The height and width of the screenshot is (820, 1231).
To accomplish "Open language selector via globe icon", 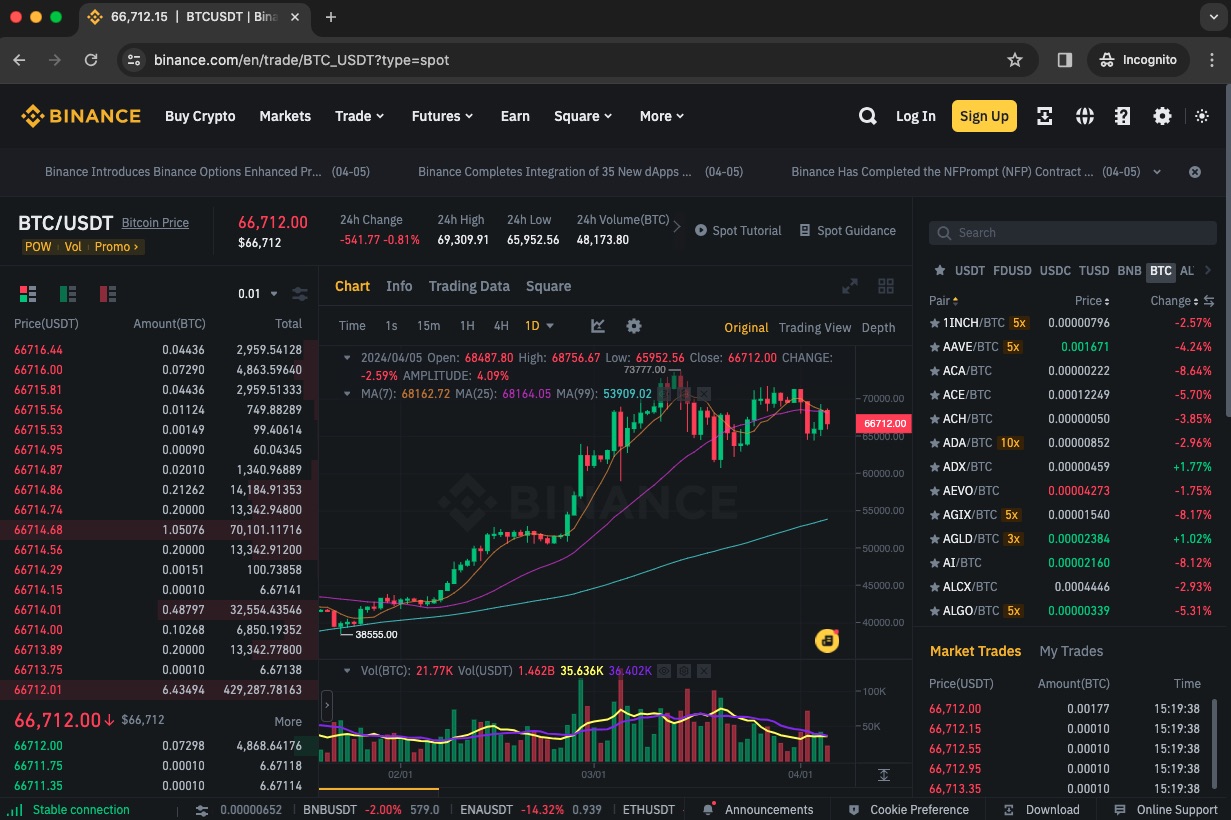I will (1084, 116).
